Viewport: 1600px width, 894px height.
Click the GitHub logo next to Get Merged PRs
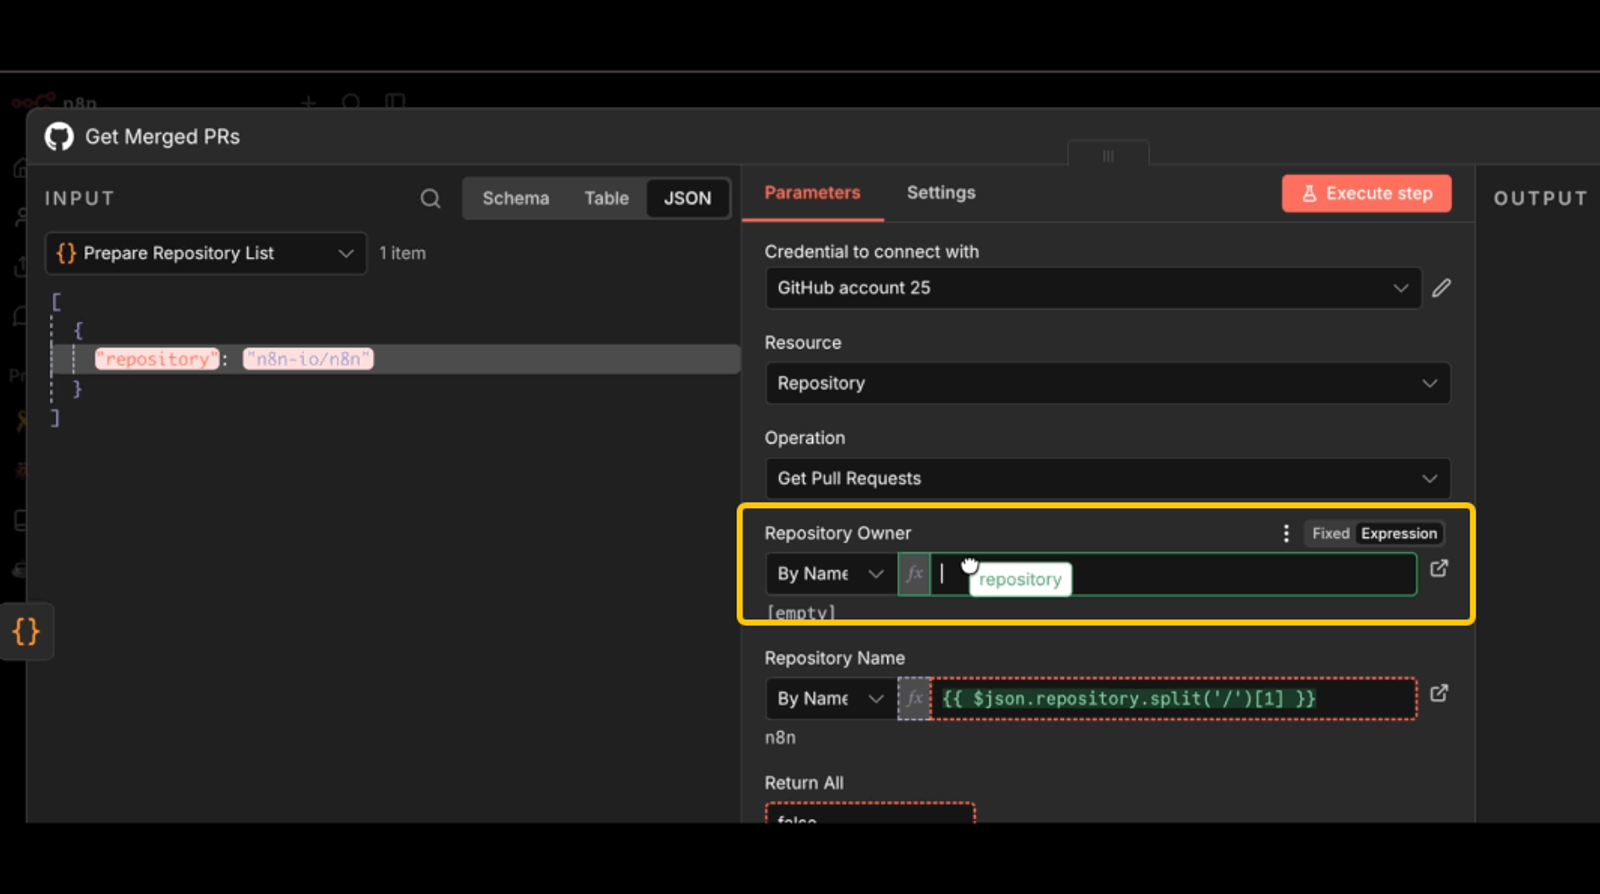click(59, 136)
